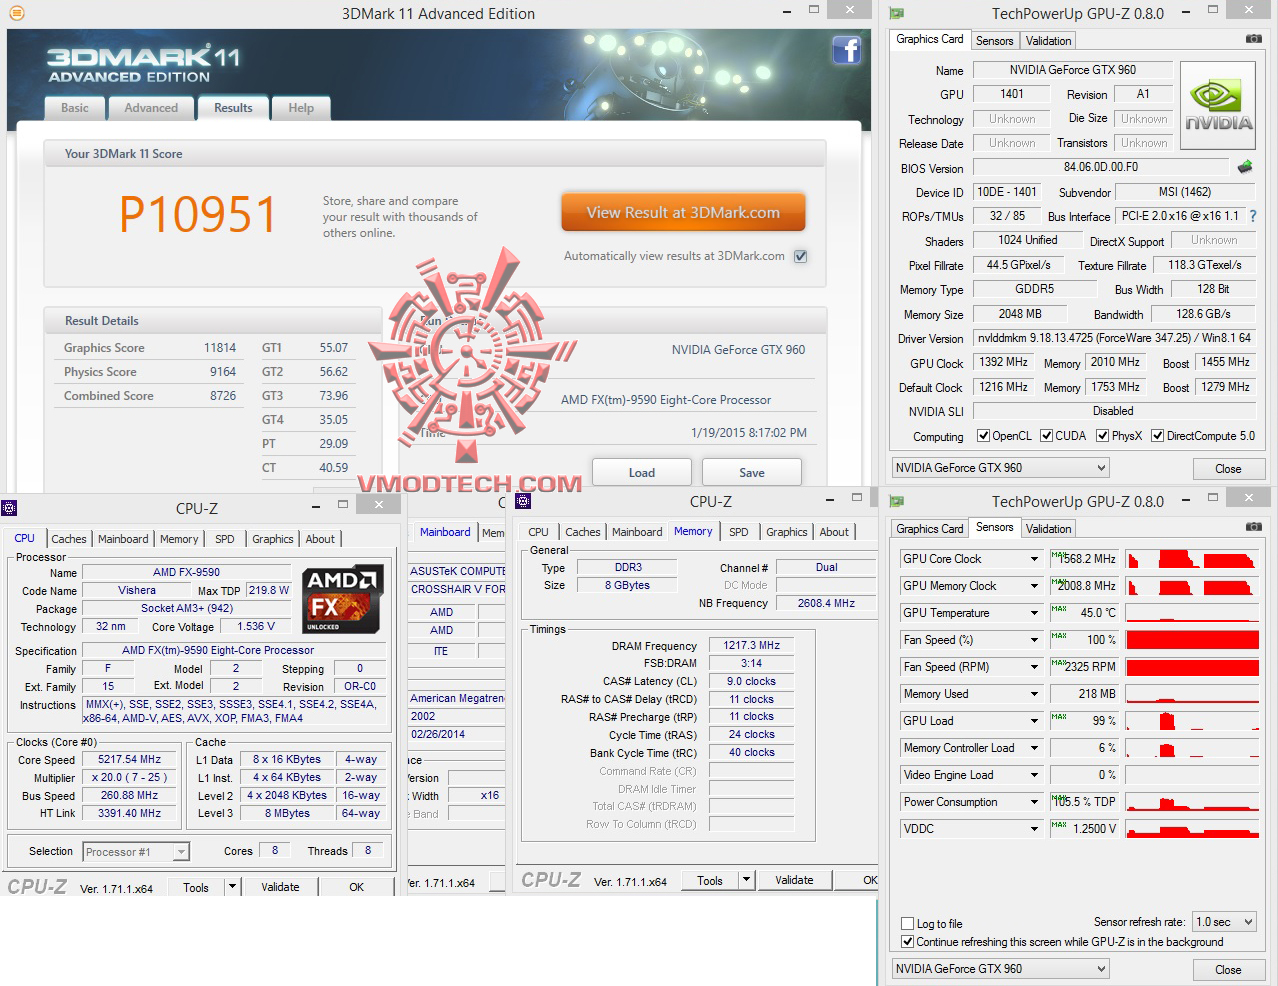
Task: Click the Facebook icon in 3DMark banner
Action: point(846,50)
